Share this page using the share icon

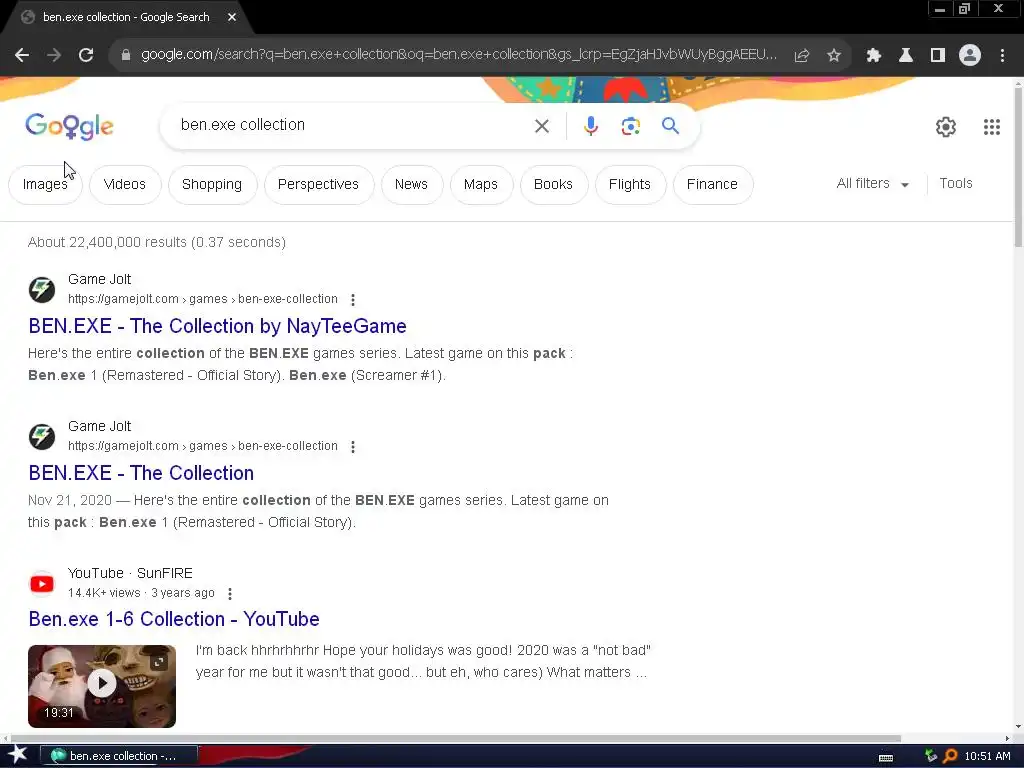tap(802, 56)
